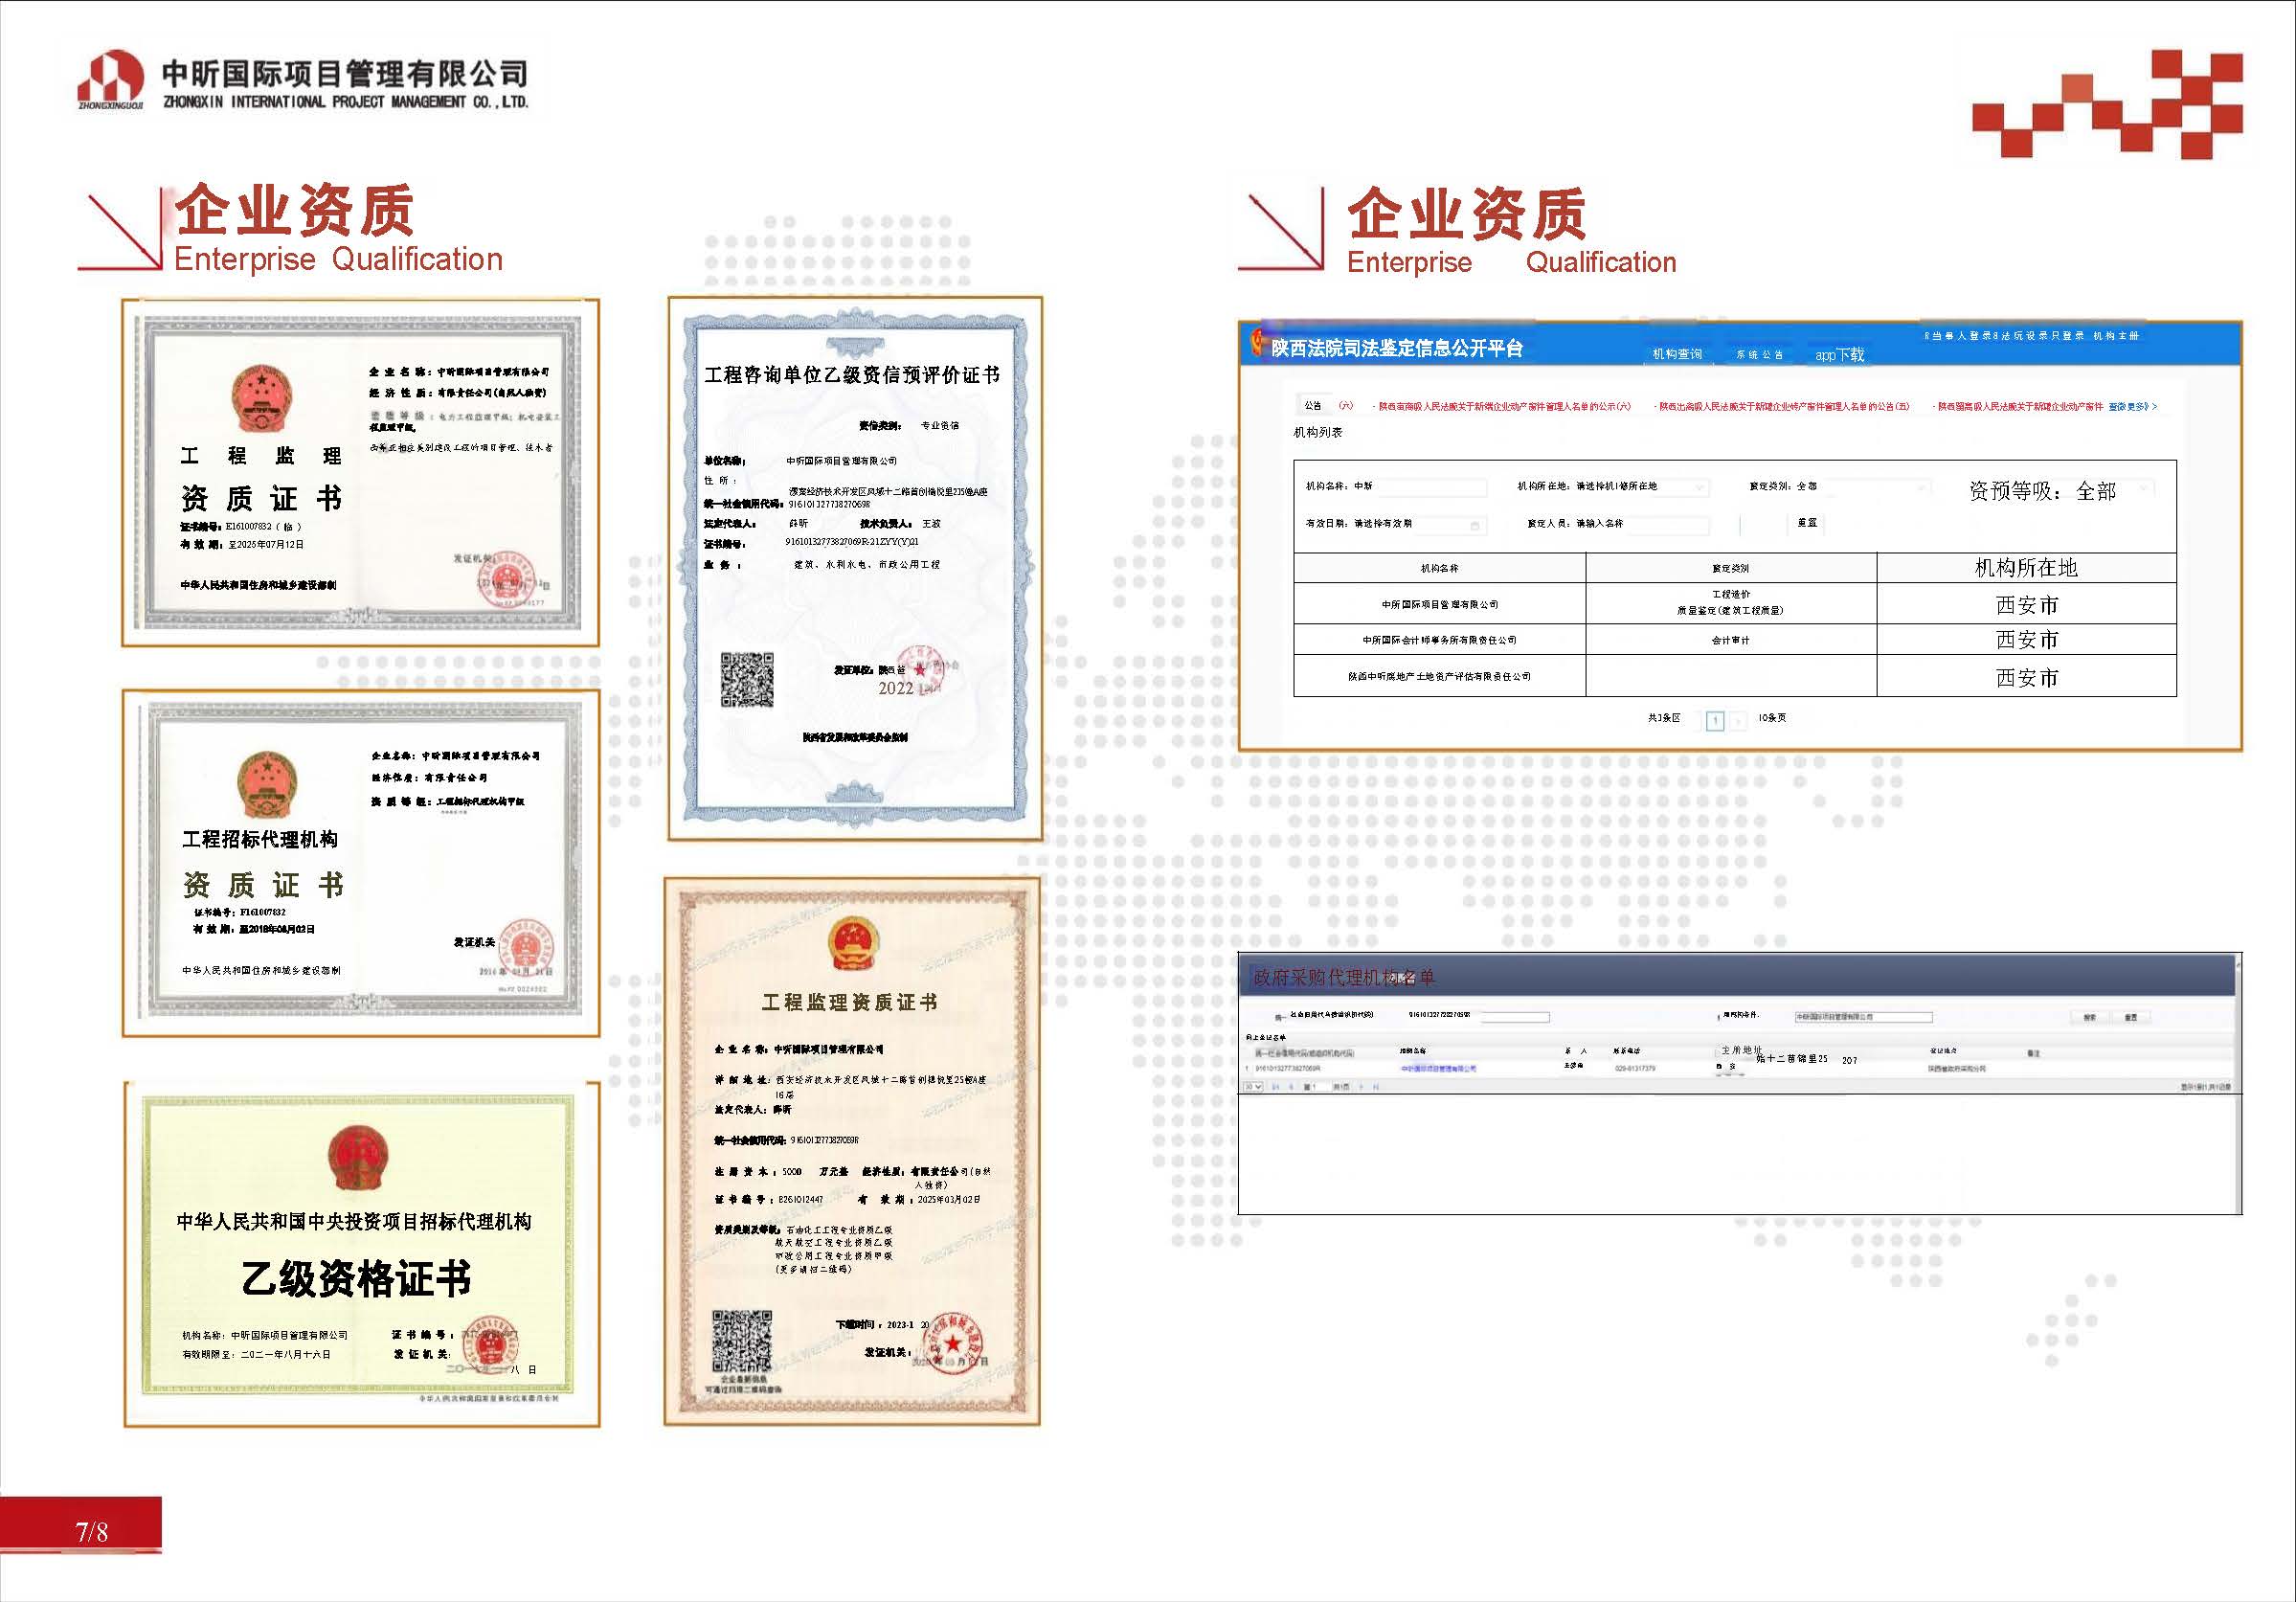Click the page number 7/8 label

(92, 1532)
